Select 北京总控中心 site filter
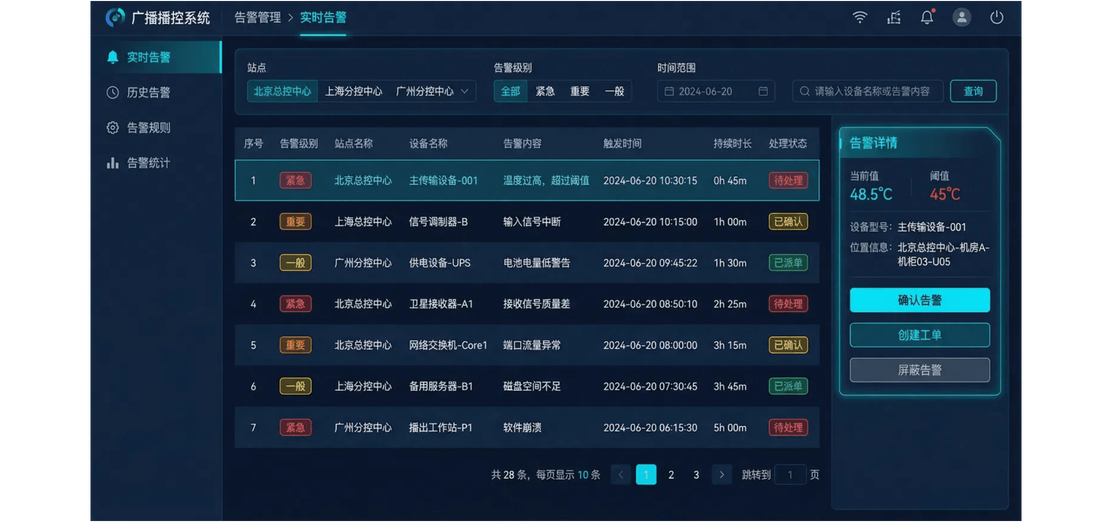 pyautogui.click(x=282, y=91)
